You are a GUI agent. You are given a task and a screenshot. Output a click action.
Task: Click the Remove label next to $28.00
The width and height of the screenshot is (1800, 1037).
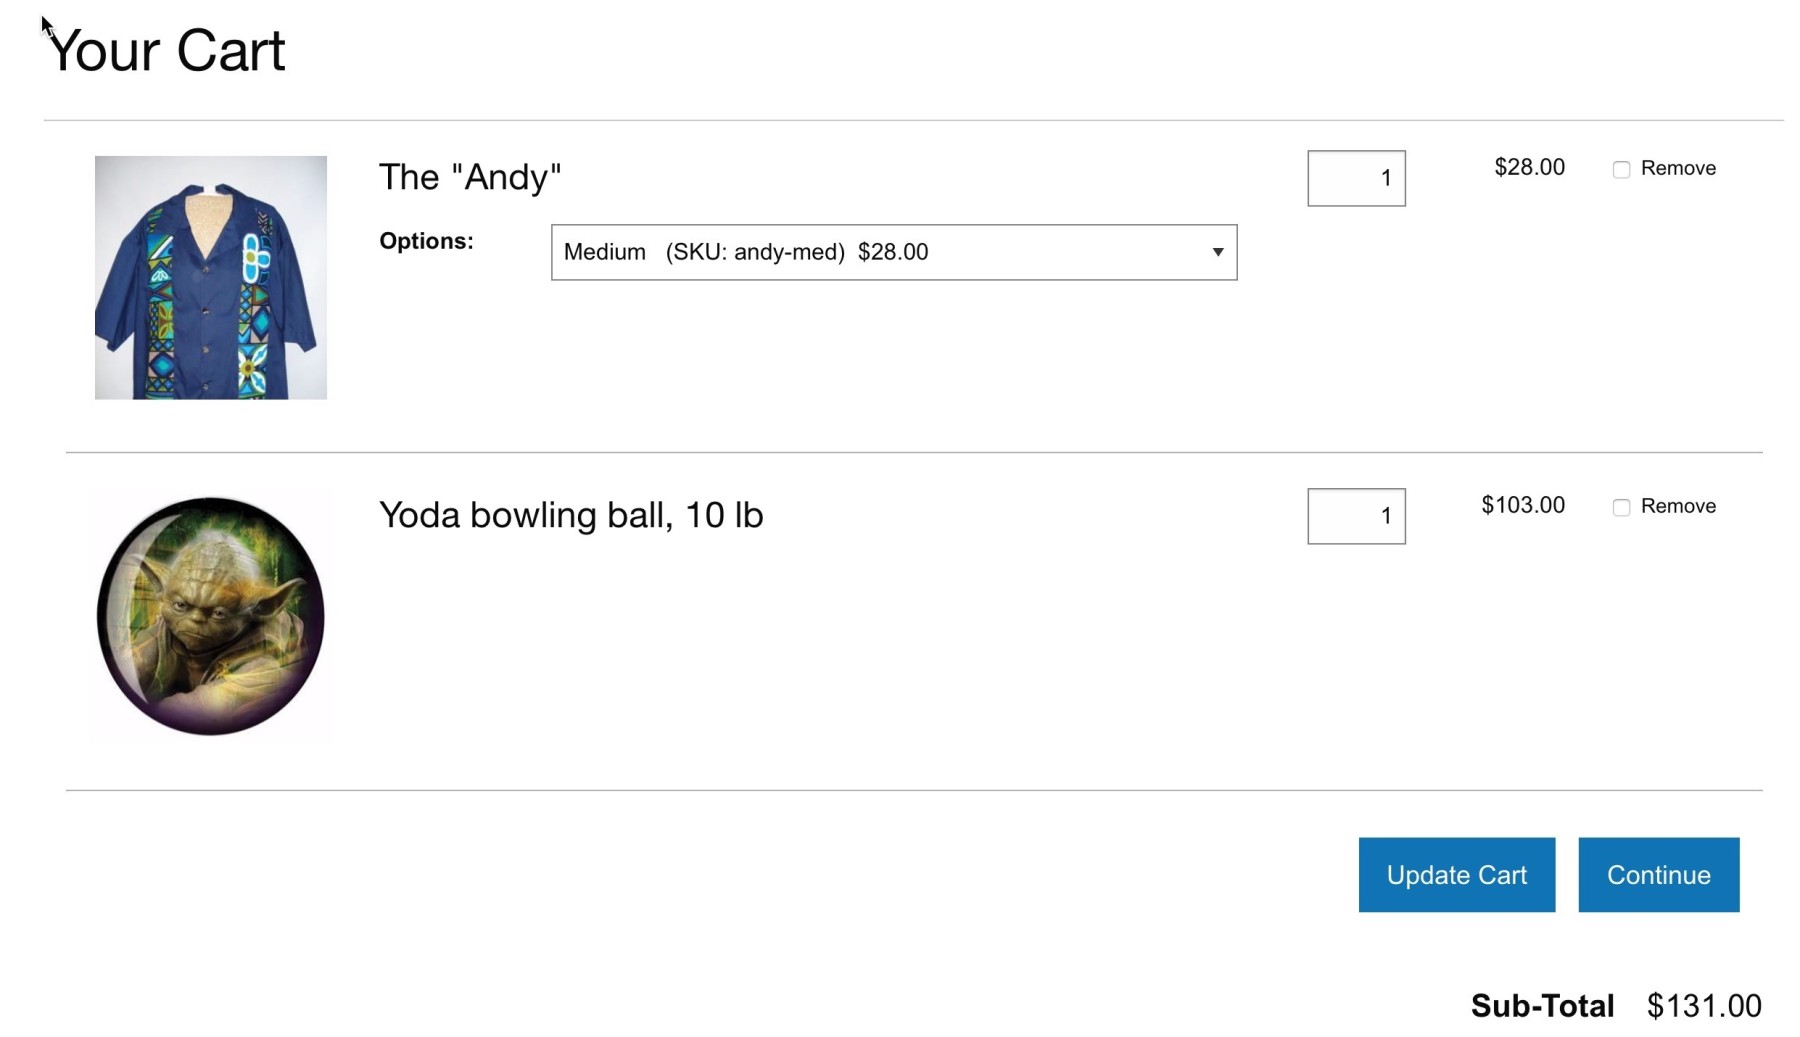(x=1679, y=168)
